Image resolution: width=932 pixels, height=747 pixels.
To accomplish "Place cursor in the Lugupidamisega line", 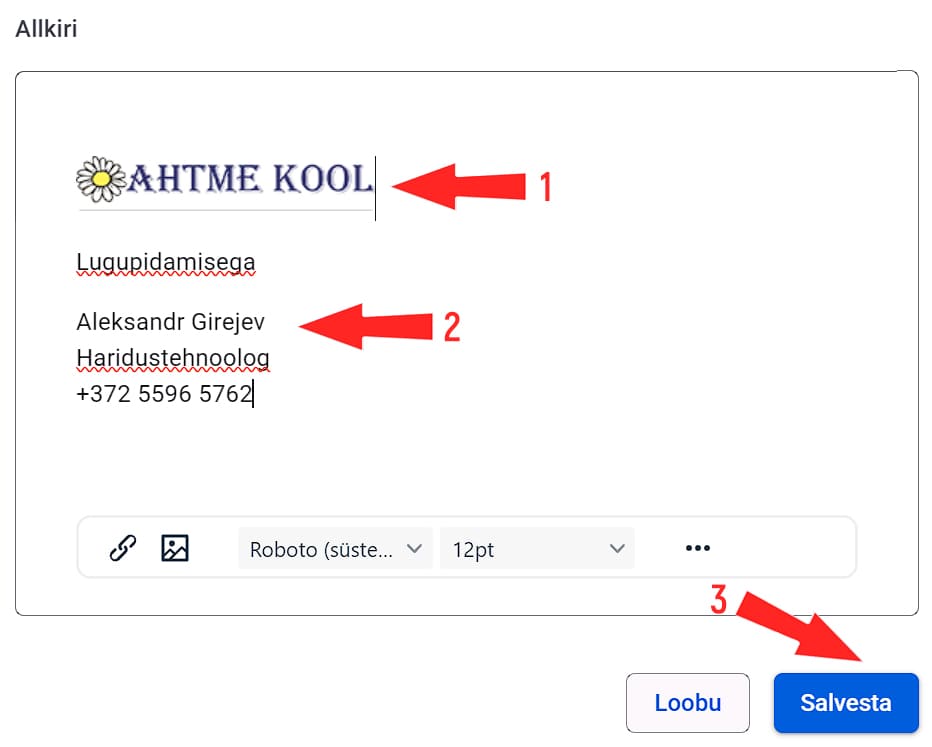I will [166, 263].
